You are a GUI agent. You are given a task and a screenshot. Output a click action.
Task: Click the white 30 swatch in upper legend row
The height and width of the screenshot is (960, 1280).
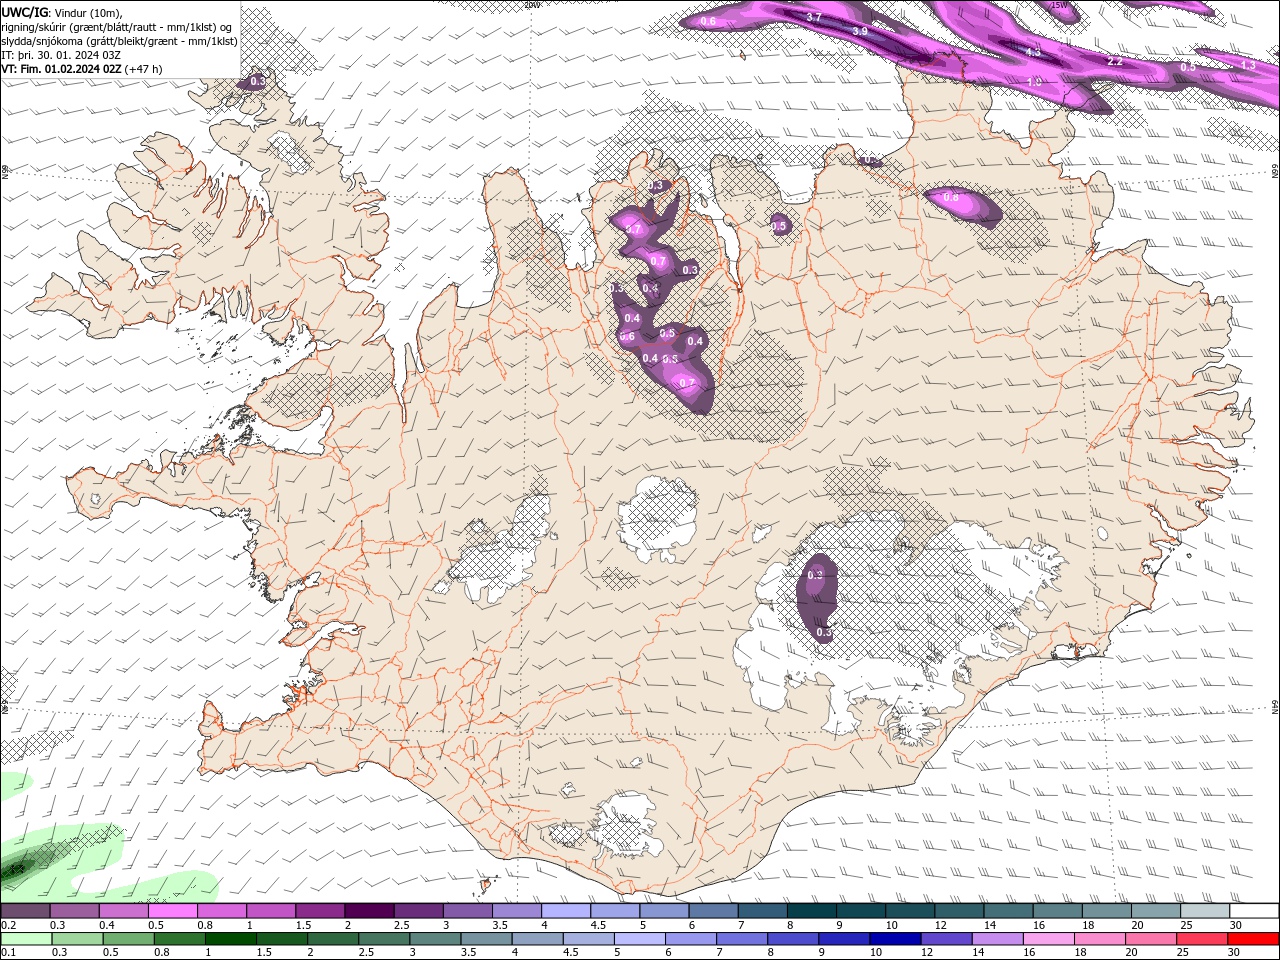1254,911
